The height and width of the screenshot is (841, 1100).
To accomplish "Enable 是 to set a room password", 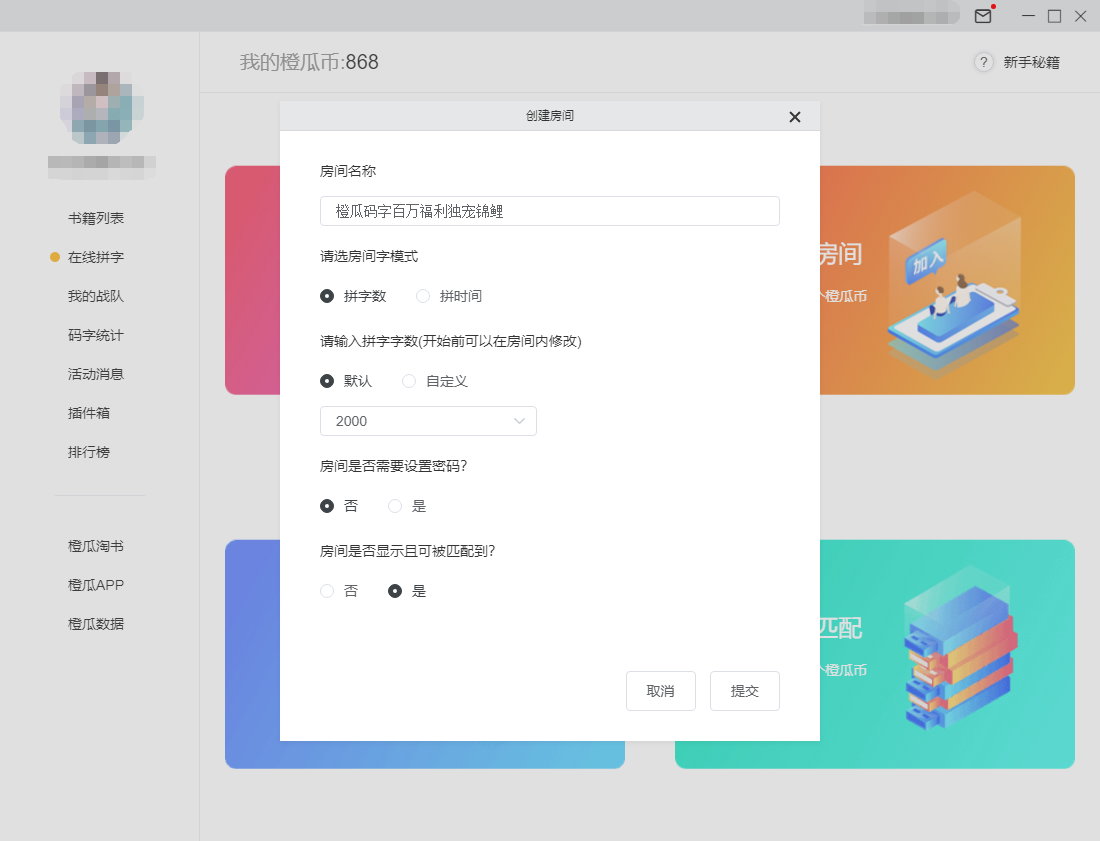I will pos(395,505).
